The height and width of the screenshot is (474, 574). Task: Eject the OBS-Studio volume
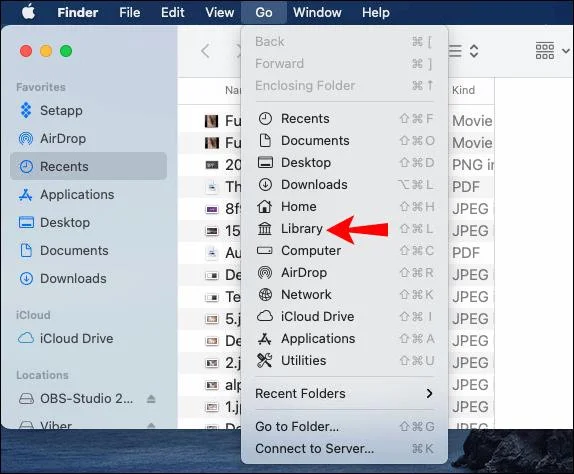(151, 399)
